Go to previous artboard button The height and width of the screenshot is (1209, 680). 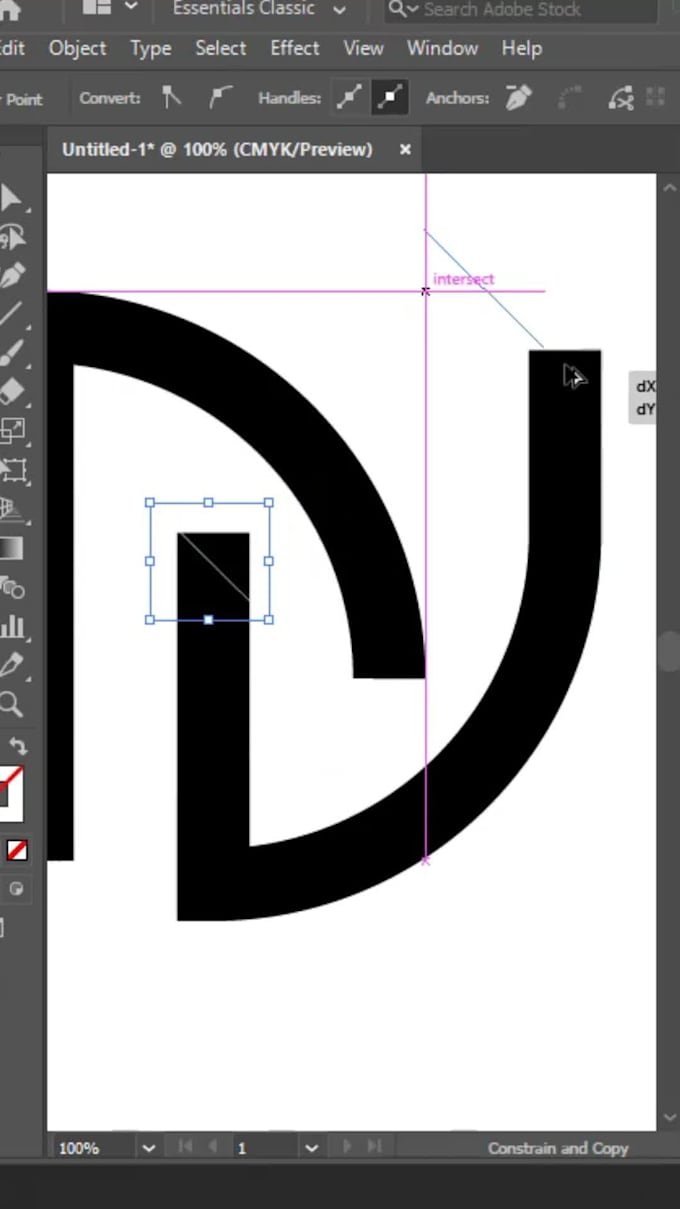tap(212, 1147)
